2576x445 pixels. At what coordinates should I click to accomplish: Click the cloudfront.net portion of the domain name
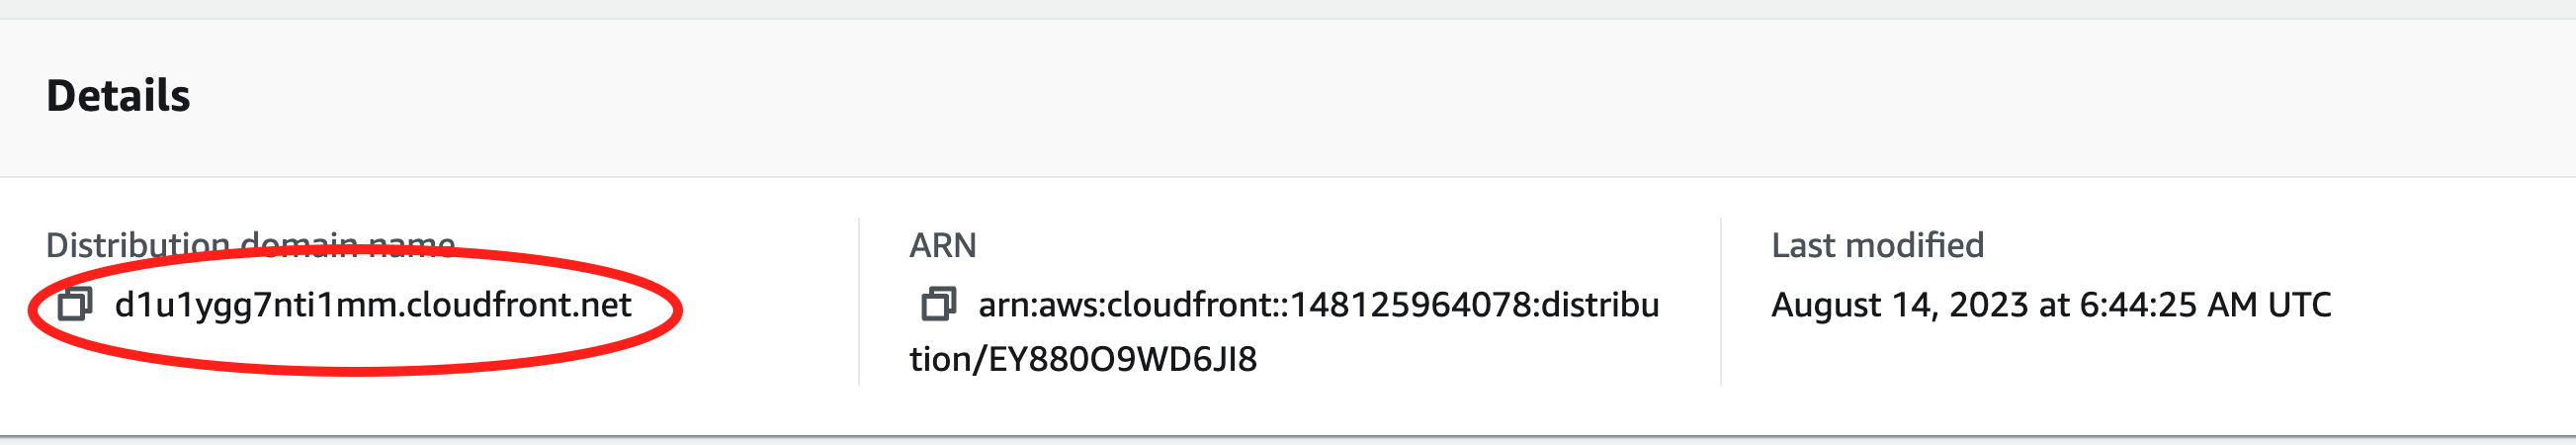pos(519,304)
